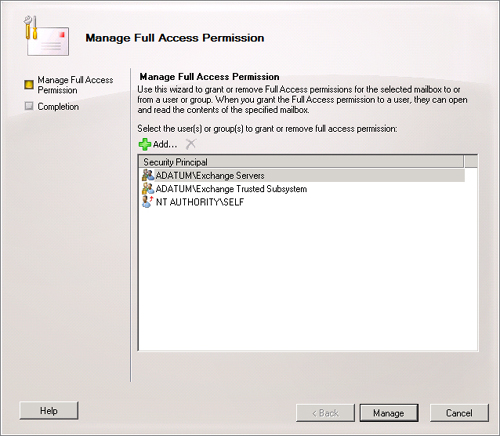Click the Manage button

[x=389, y=413]
